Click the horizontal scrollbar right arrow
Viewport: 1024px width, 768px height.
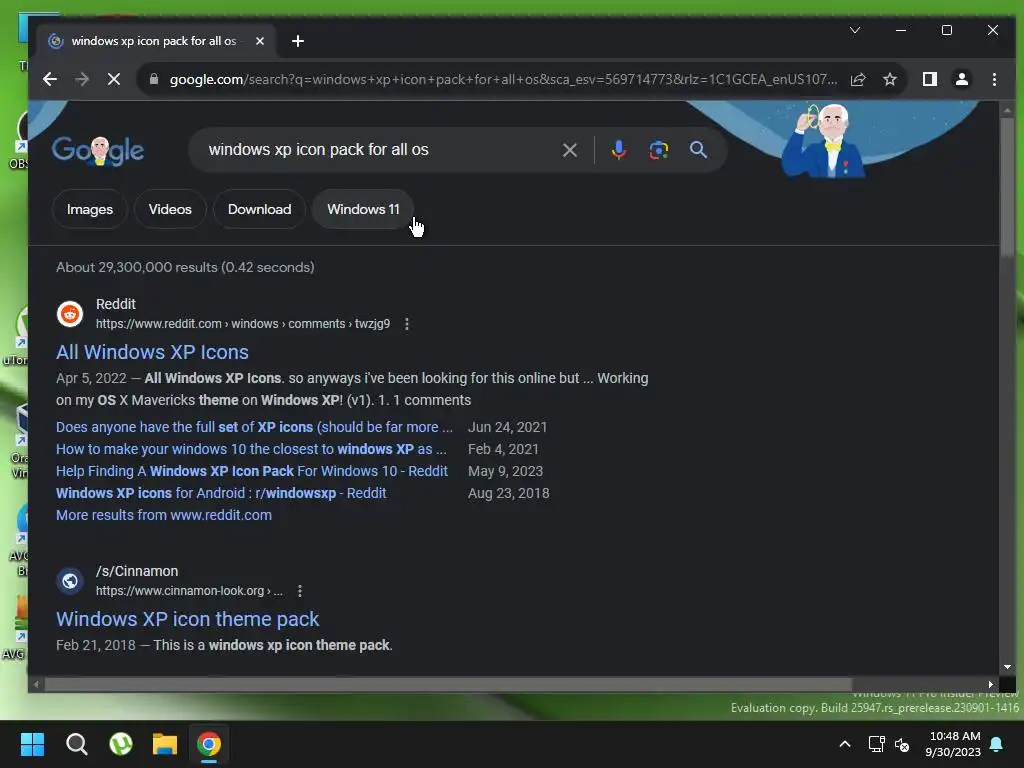pos(991,684)
